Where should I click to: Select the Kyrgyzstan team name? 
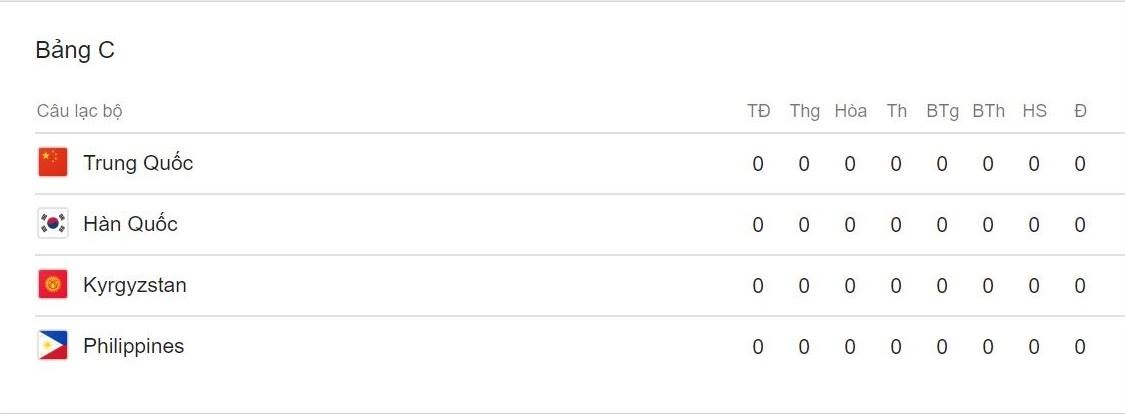point(134,285)
